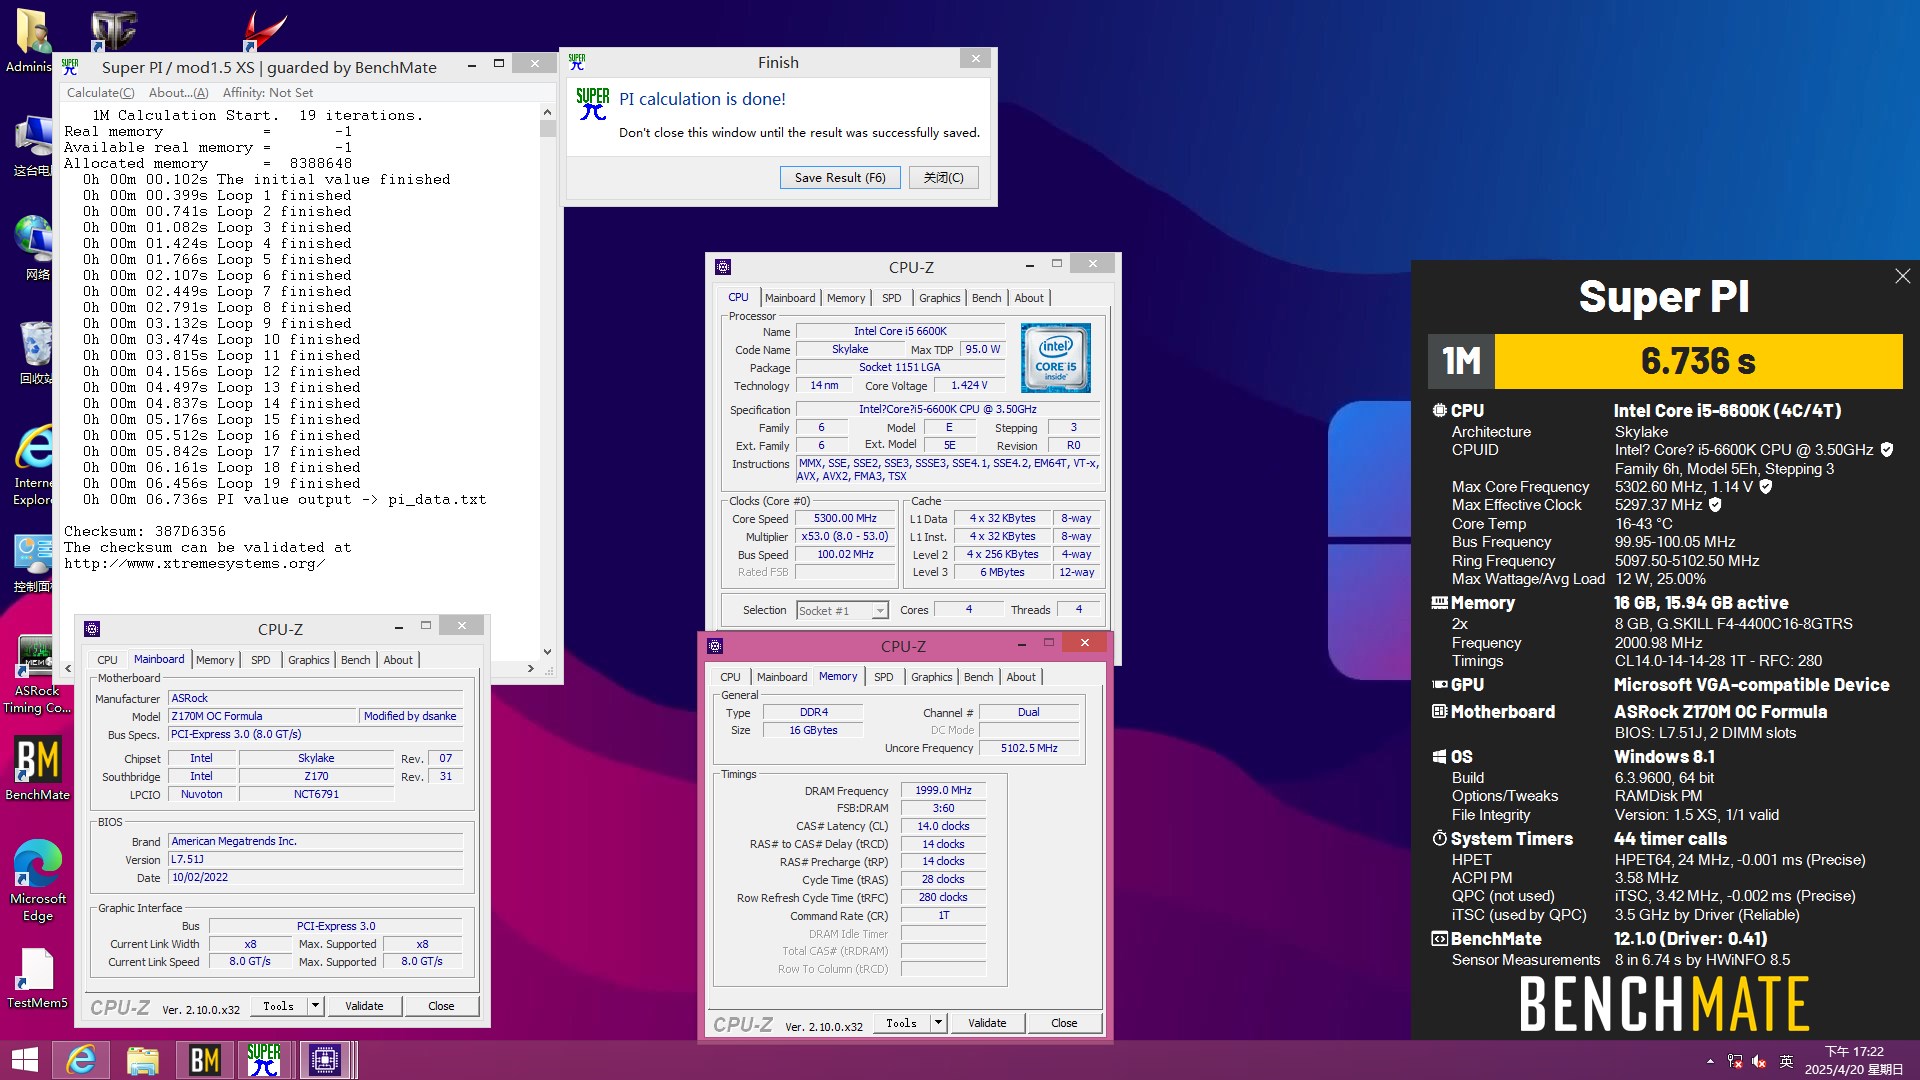Open Control Panel desktop icon
1920x1080 pixels.
(x=32, y=563)
